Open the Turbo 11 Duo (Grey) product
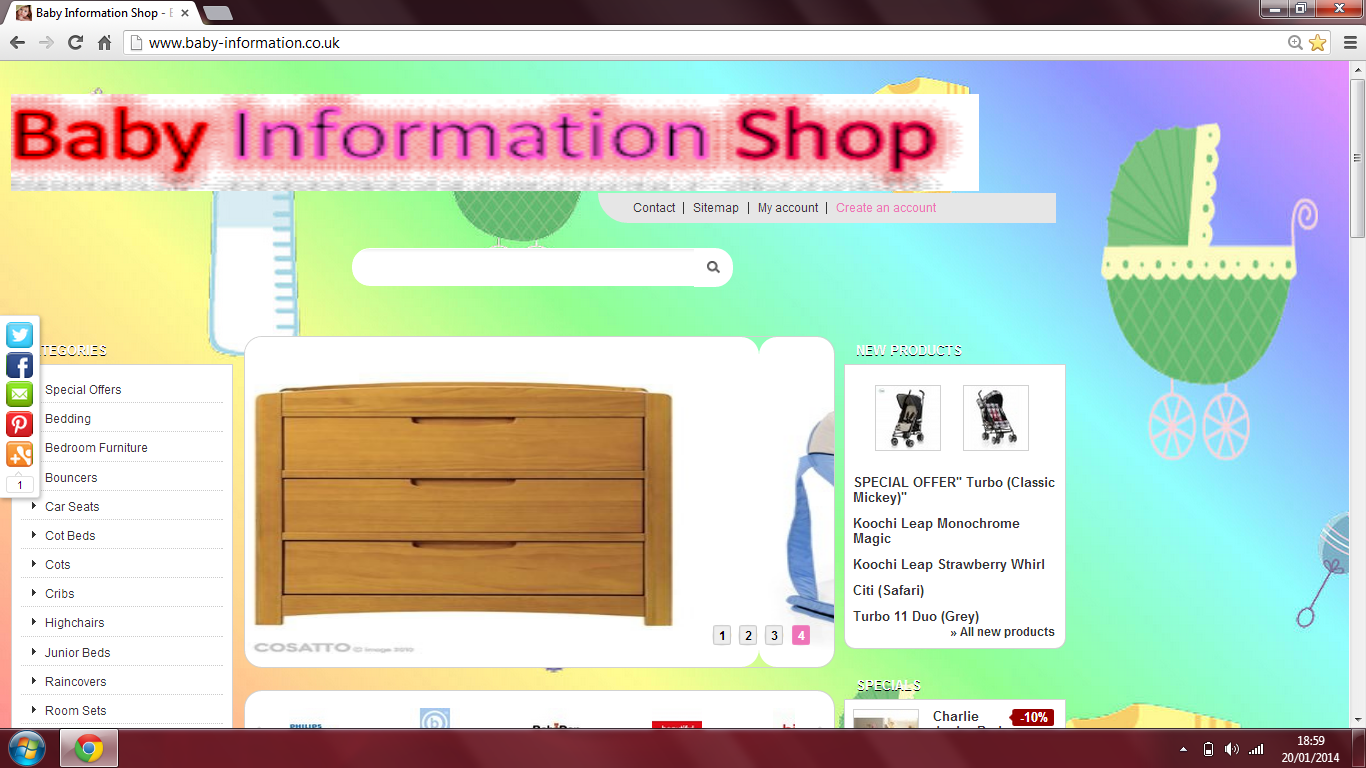 [916, 617]
